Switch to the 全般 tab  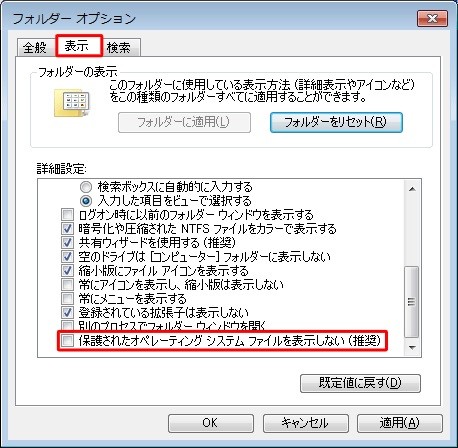pos(34,47)
